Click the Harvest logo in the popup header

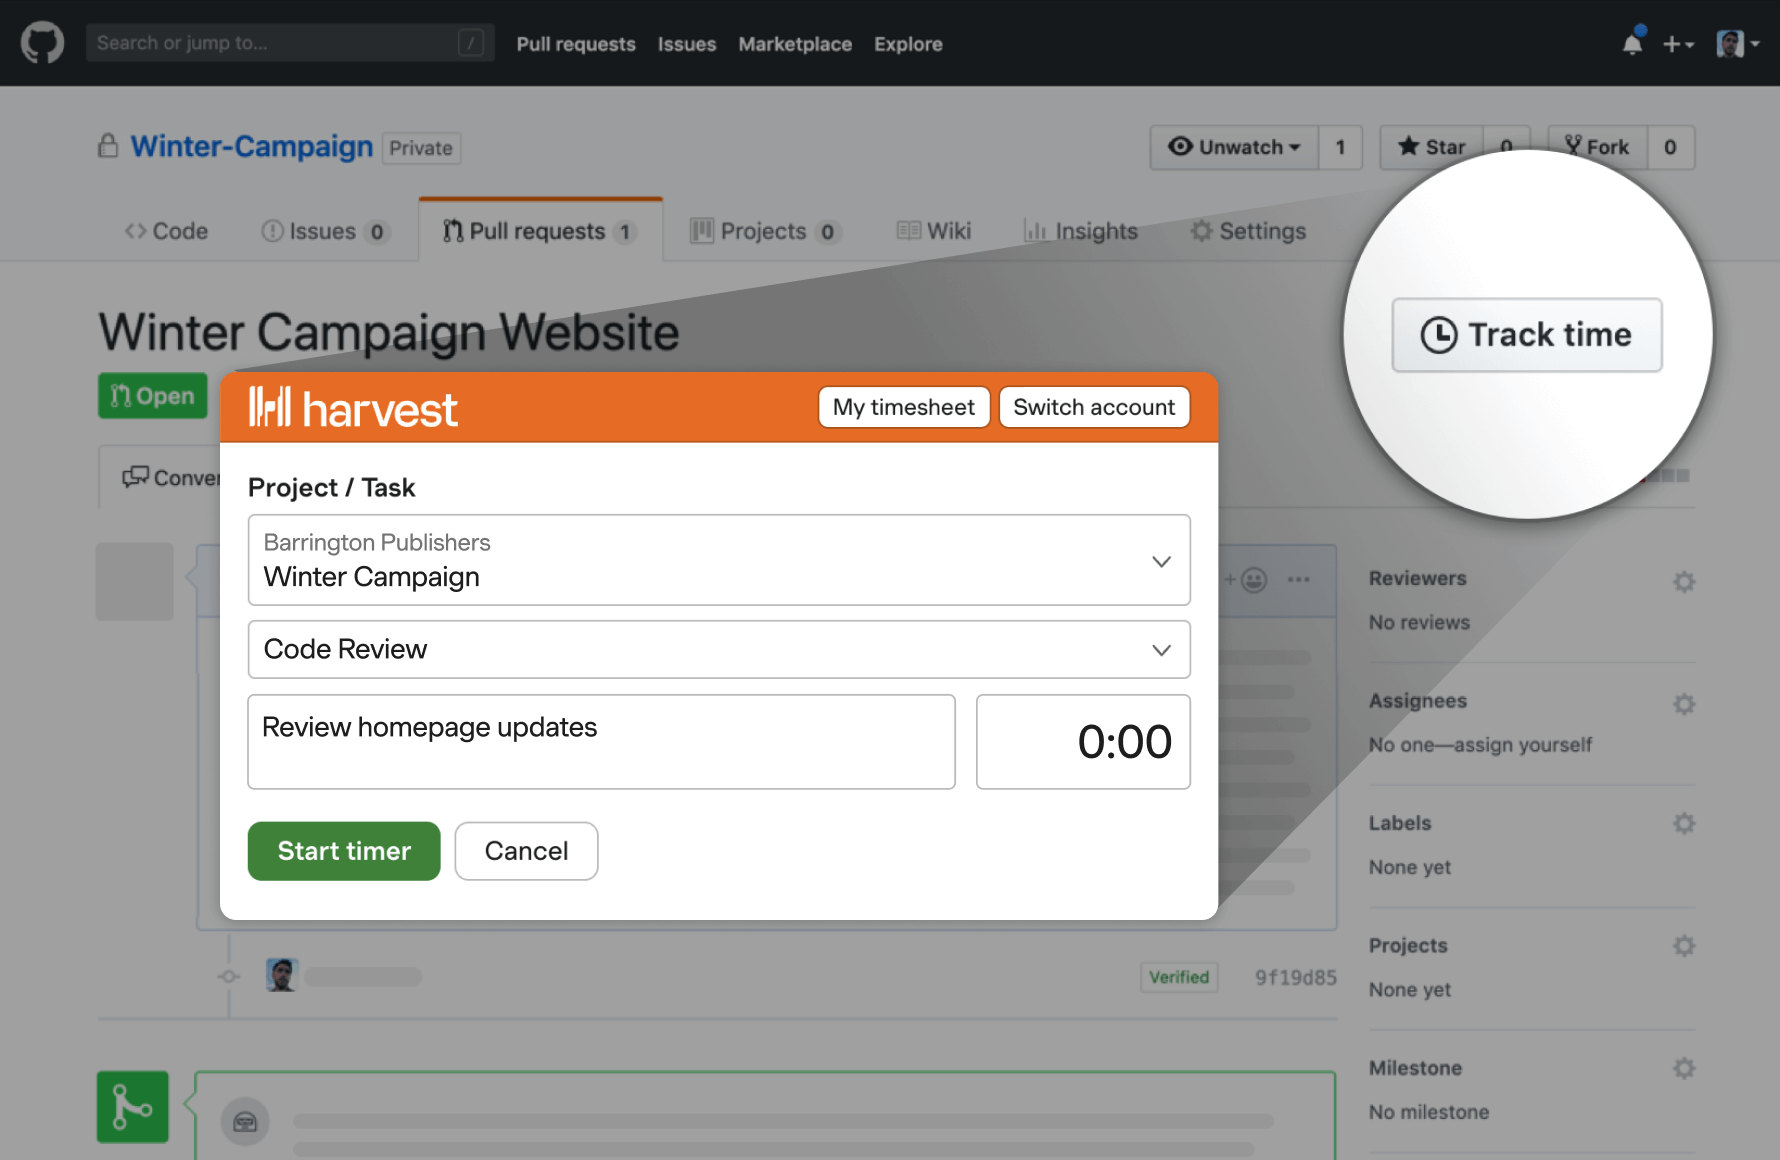tap(352, 407)
